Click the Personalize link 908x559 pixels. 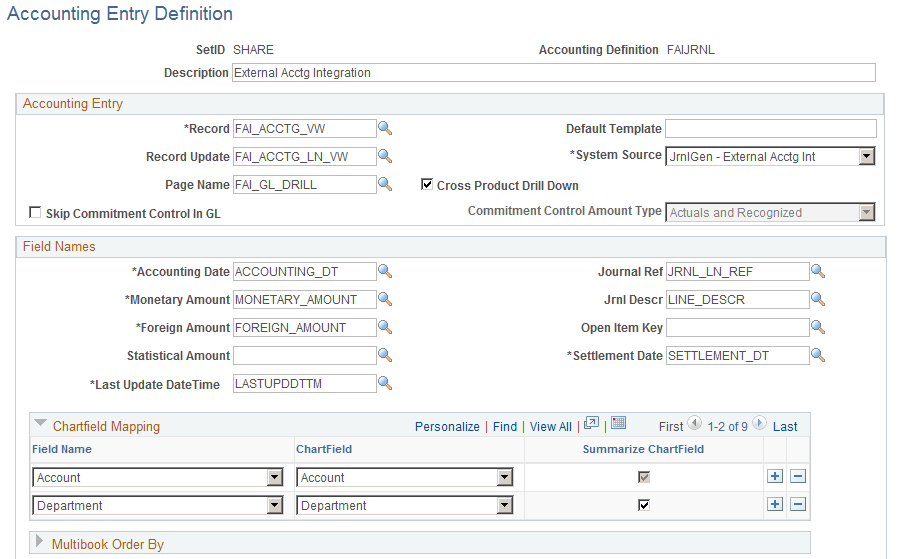[447, 427]
